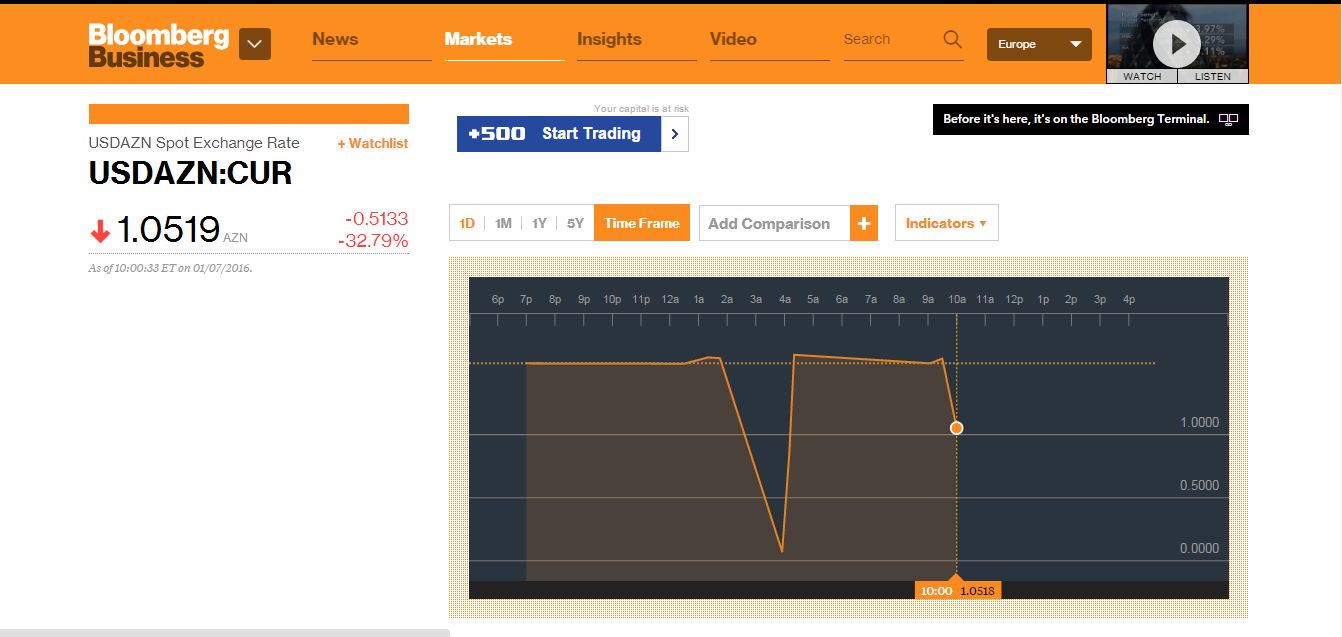1342x637 pixels.
Task: Click the WATCH button under video
Action: point(1142,76)
